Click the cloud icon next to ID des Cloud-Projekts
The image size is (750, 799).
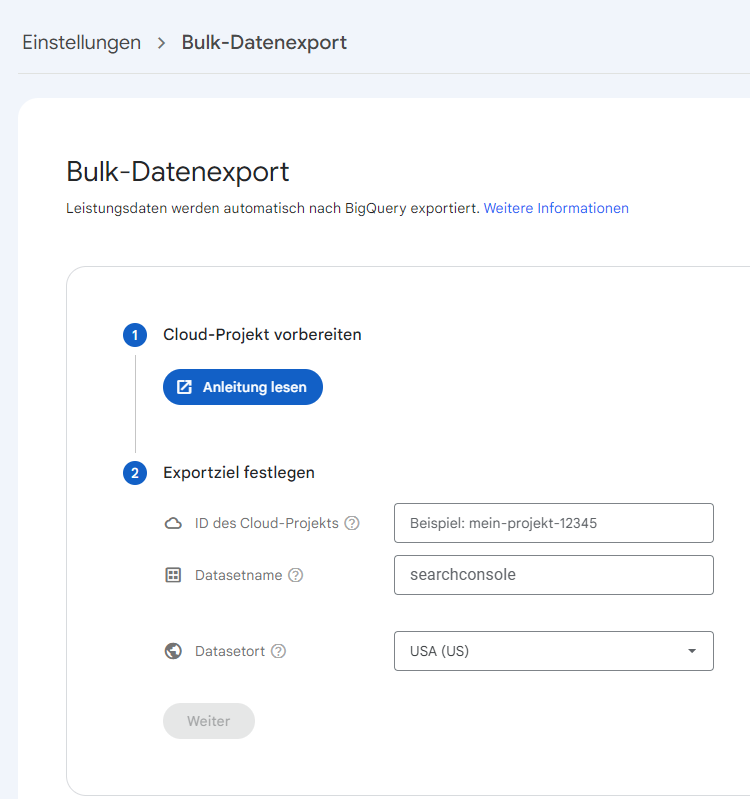click(173, 523)
